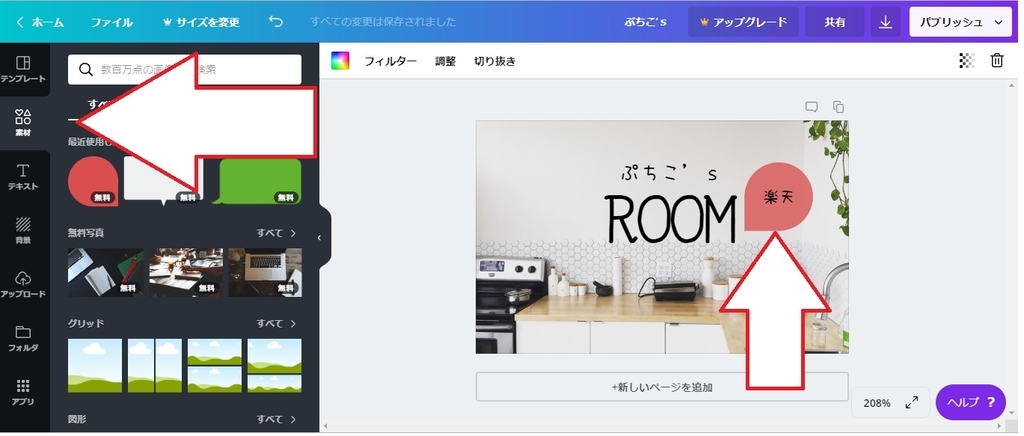This screenshot has width=1024, height=436.
Task: Duplicate page with copy icon
Action: 839,107
